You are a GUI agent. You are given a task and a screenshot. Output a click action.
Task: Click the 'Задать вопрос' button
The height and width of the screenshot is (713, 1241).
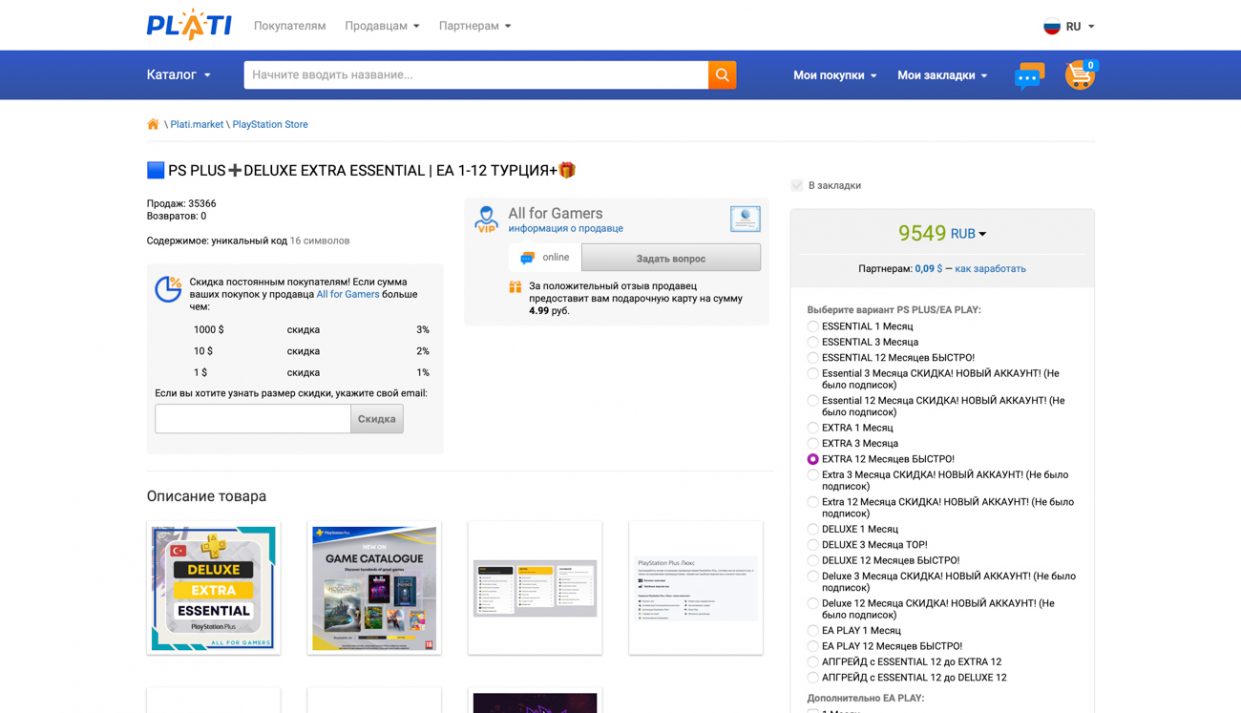(x=671, y=258)
